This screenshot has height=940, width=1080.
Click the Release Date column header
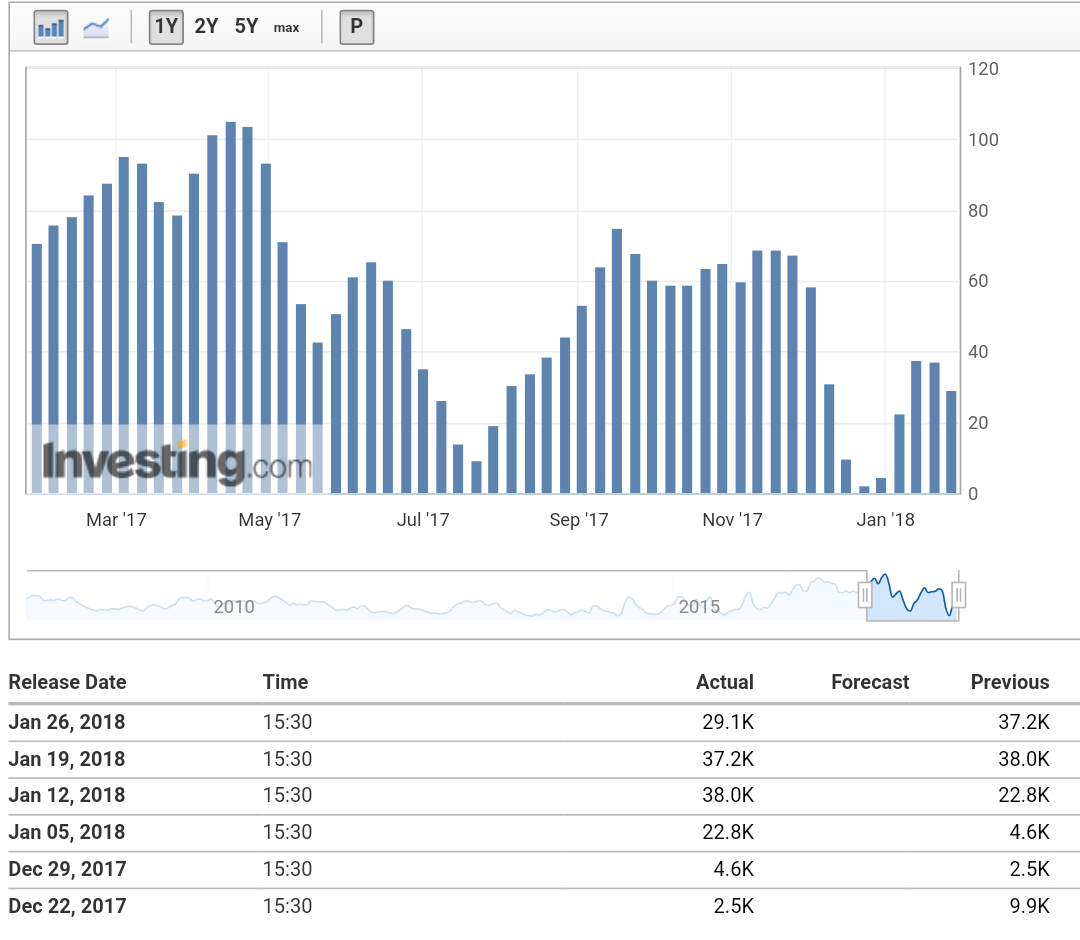tap(67, 682)
